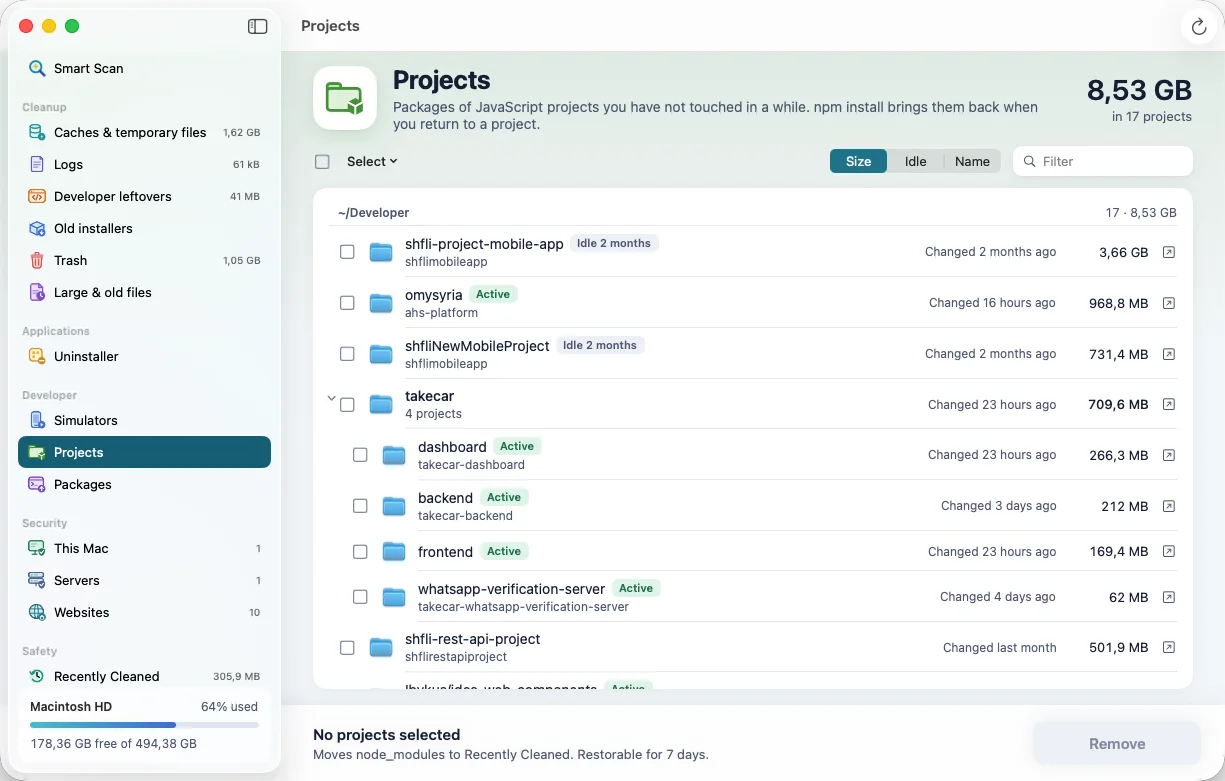Click the Idle 2 months badge on shfli-project-mobile-app
This screenshot has width=1225, height=781.
click(x=614, y=243)
